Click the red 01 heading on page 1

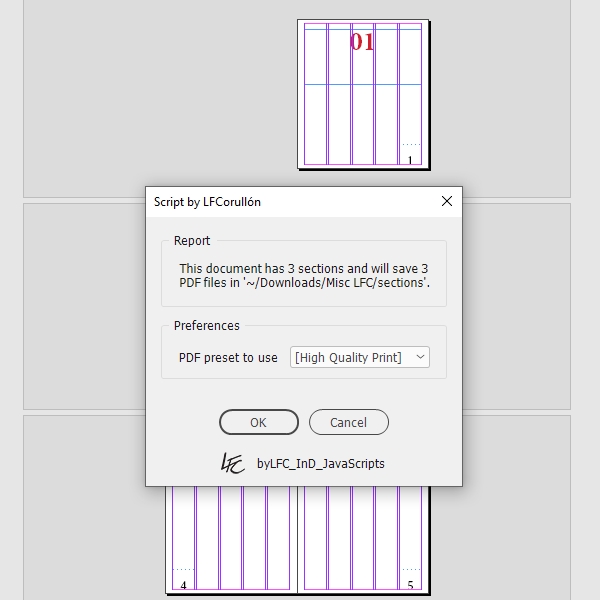click(x=362, y=42)
